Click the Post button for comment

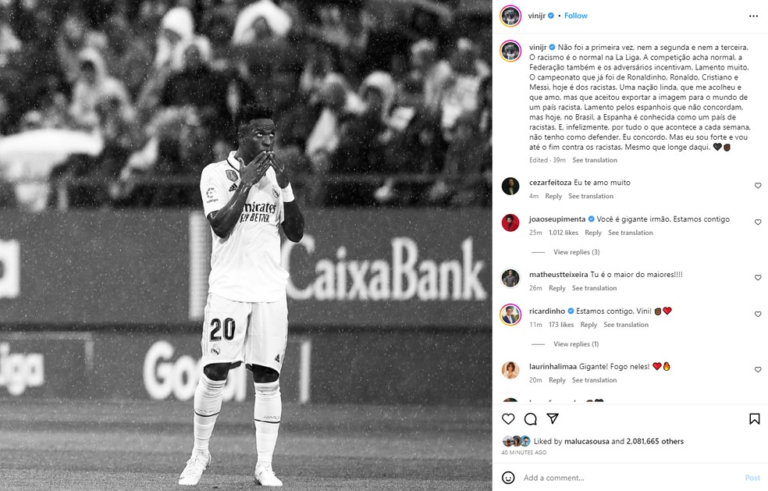[x=752, y=478]
